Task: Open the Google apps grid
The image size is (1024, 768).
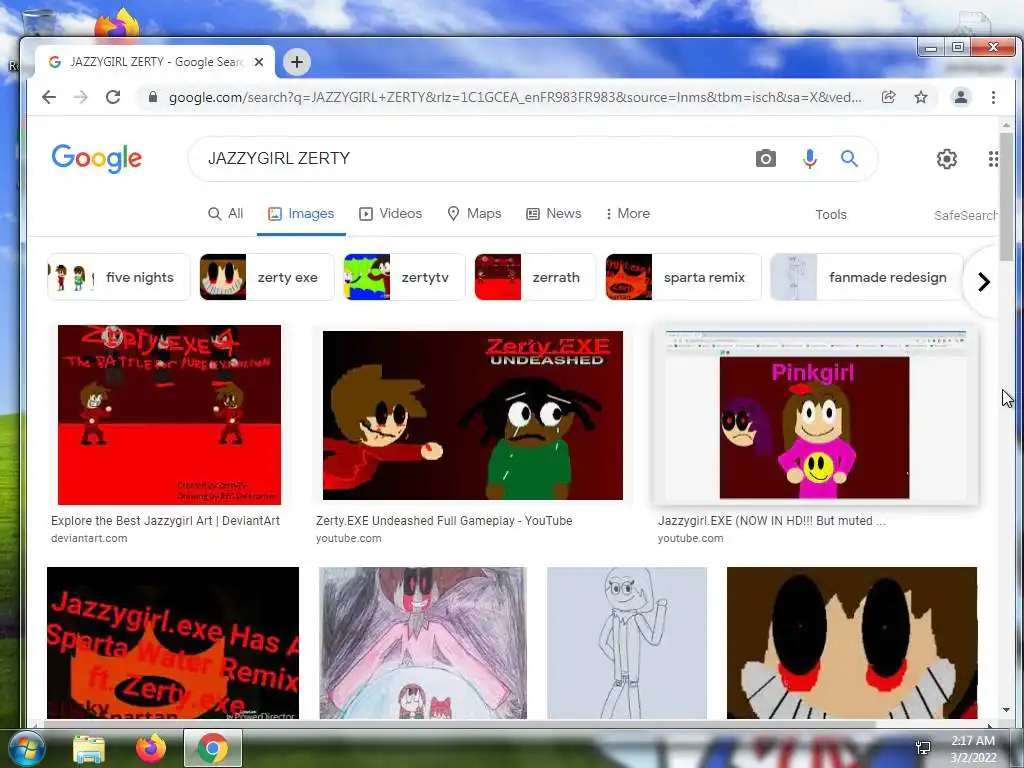Action: pos(993,159)
